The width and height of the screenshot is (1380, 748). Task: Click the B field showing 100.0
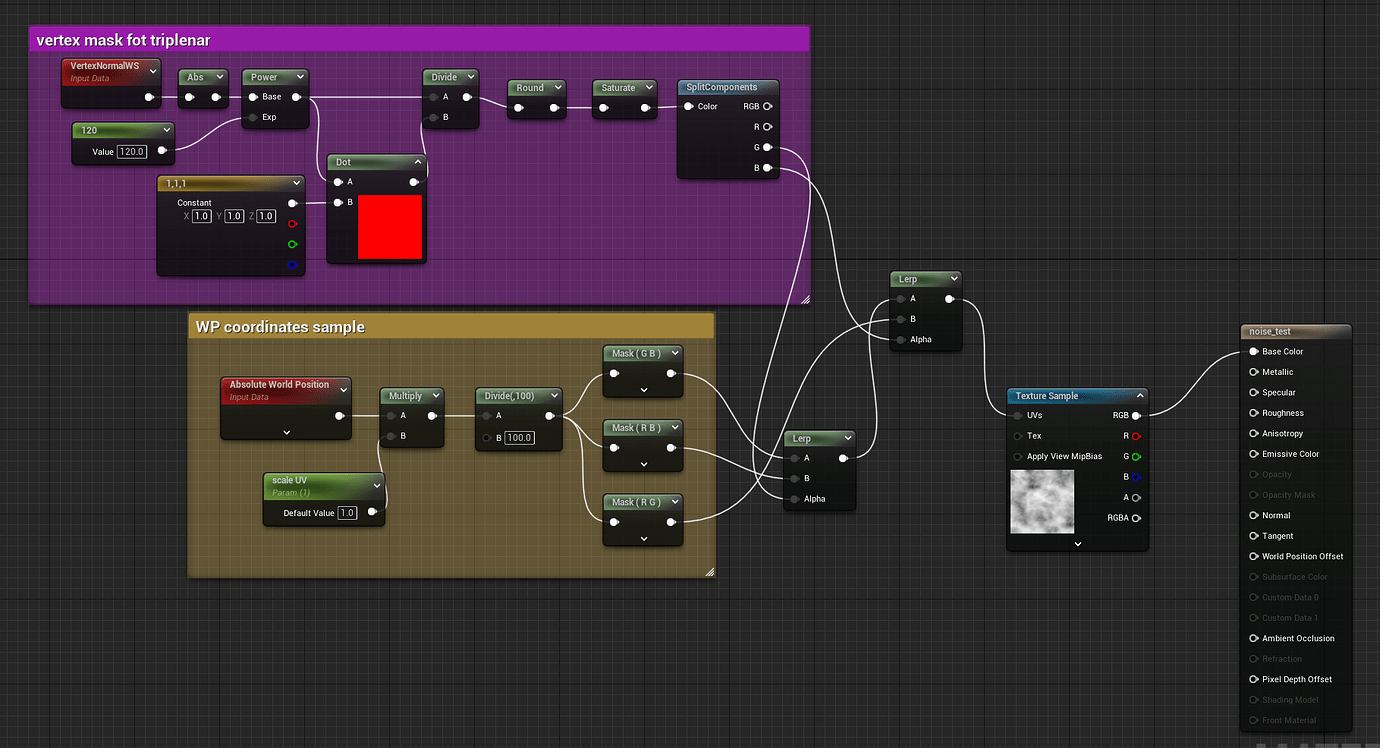[519, 438]
